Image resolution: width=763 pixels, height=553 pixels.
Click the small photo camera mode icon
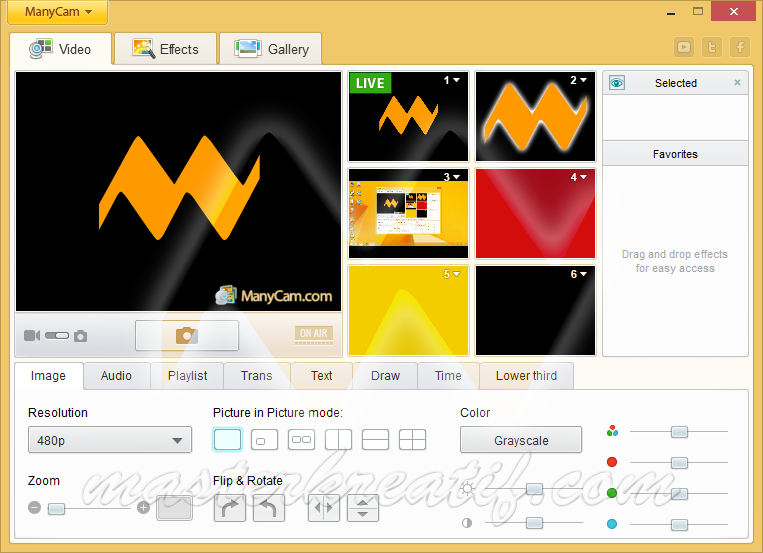click(x=80, y=336)
